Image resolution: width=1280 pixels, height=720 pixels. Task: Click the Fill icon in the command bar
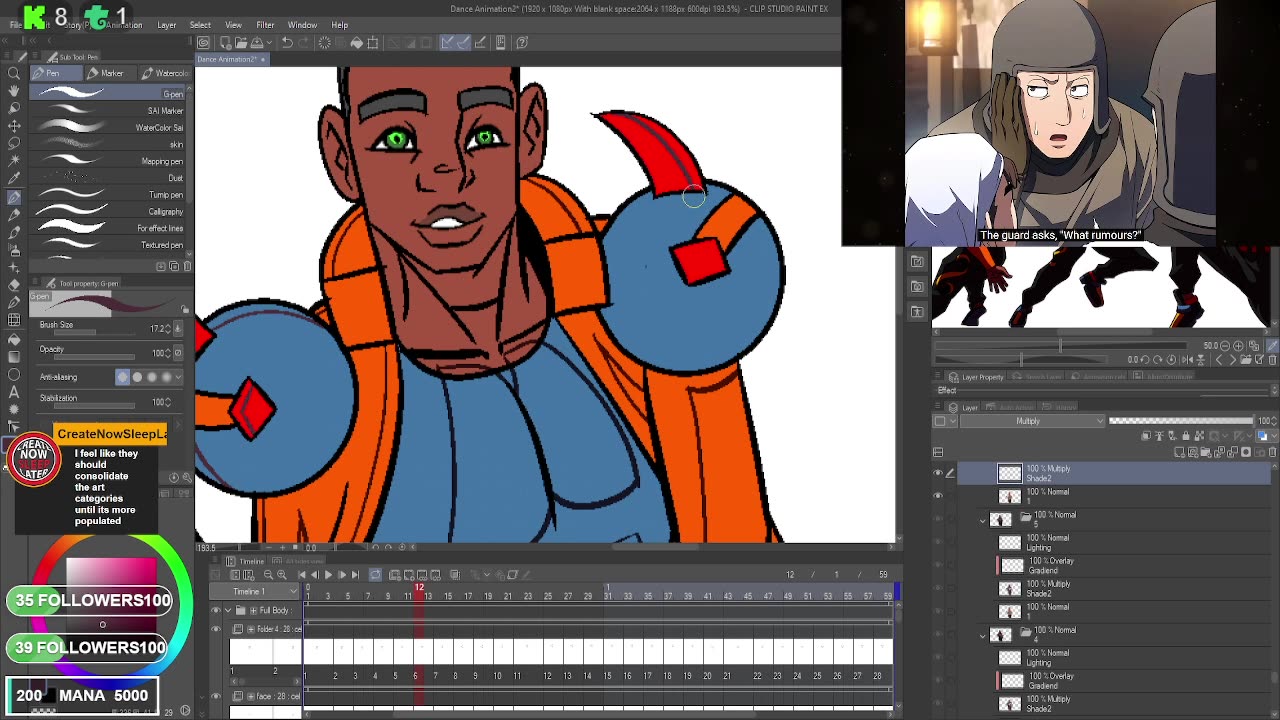coord(356,42)
